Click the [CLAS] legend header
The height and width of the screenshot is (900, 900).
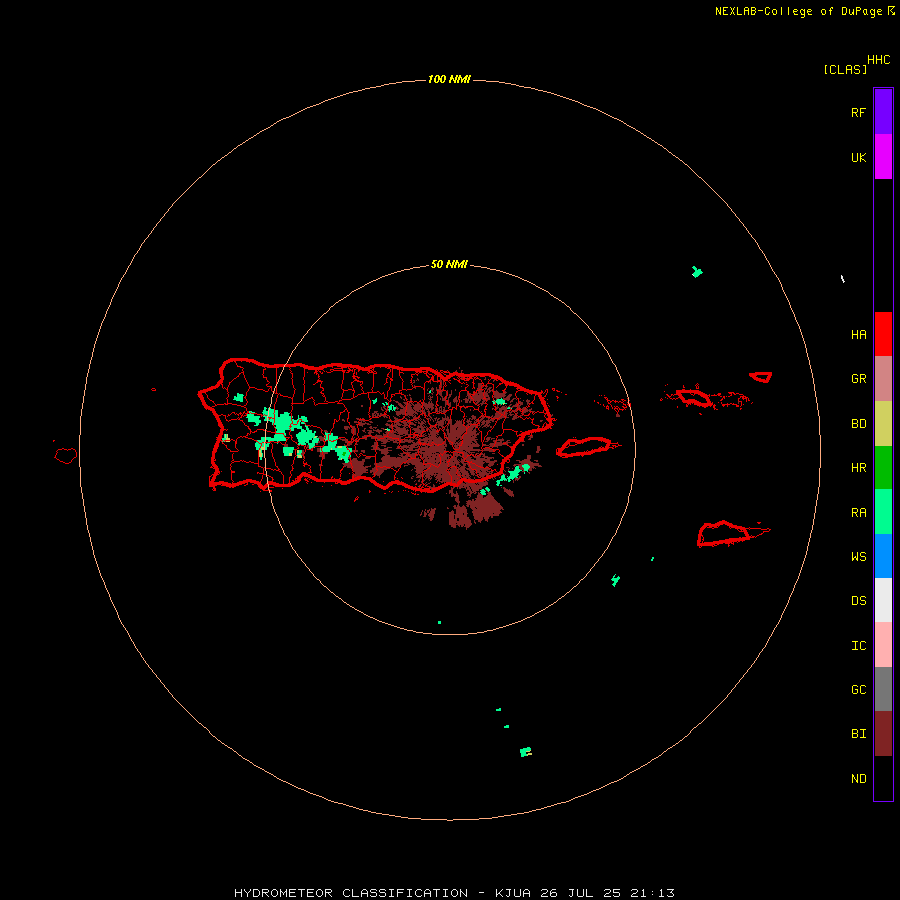coord(845,69)
